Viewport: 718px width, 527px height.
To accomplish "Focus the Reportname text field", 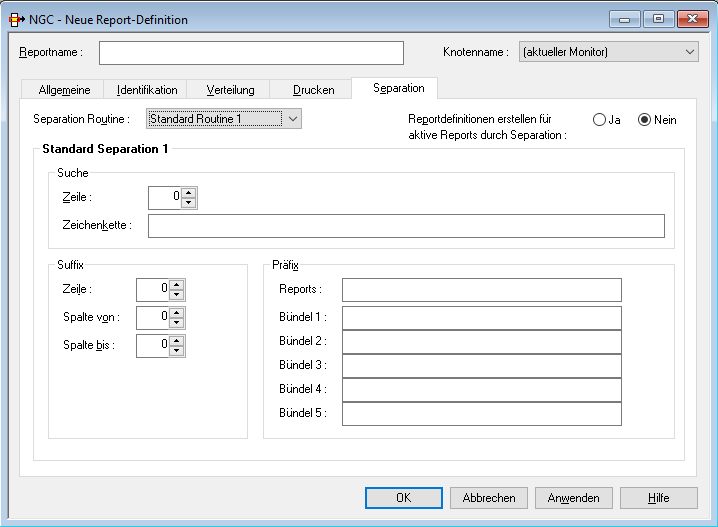I will click(x=251, y=52).
